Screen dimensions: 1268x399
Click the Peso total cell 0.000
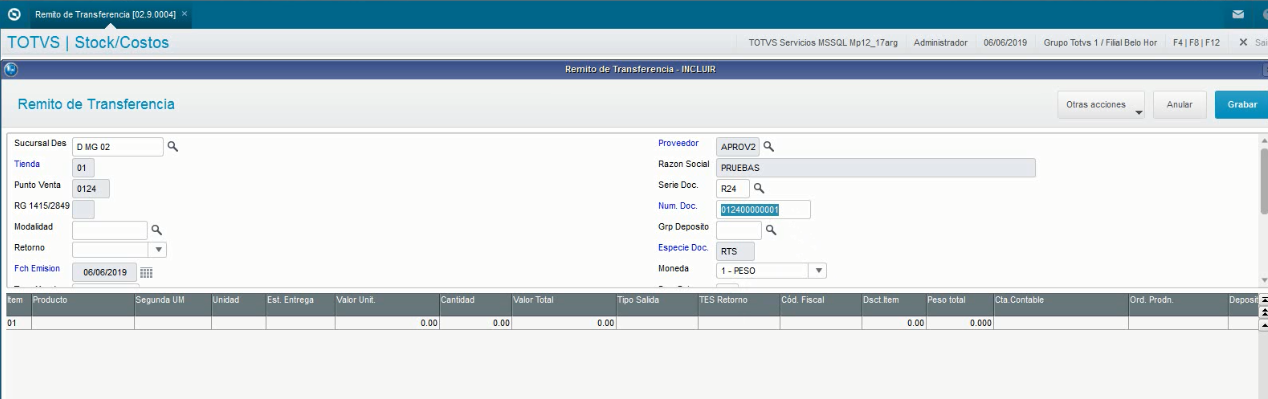[x=959, y=324]
